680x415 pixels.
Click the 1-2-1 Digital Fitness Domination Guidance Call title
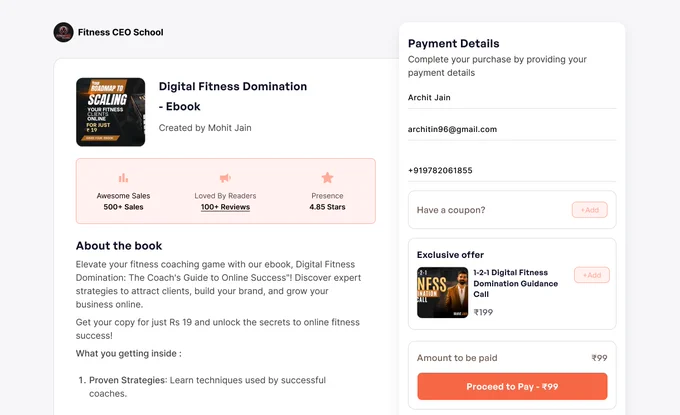516,283
